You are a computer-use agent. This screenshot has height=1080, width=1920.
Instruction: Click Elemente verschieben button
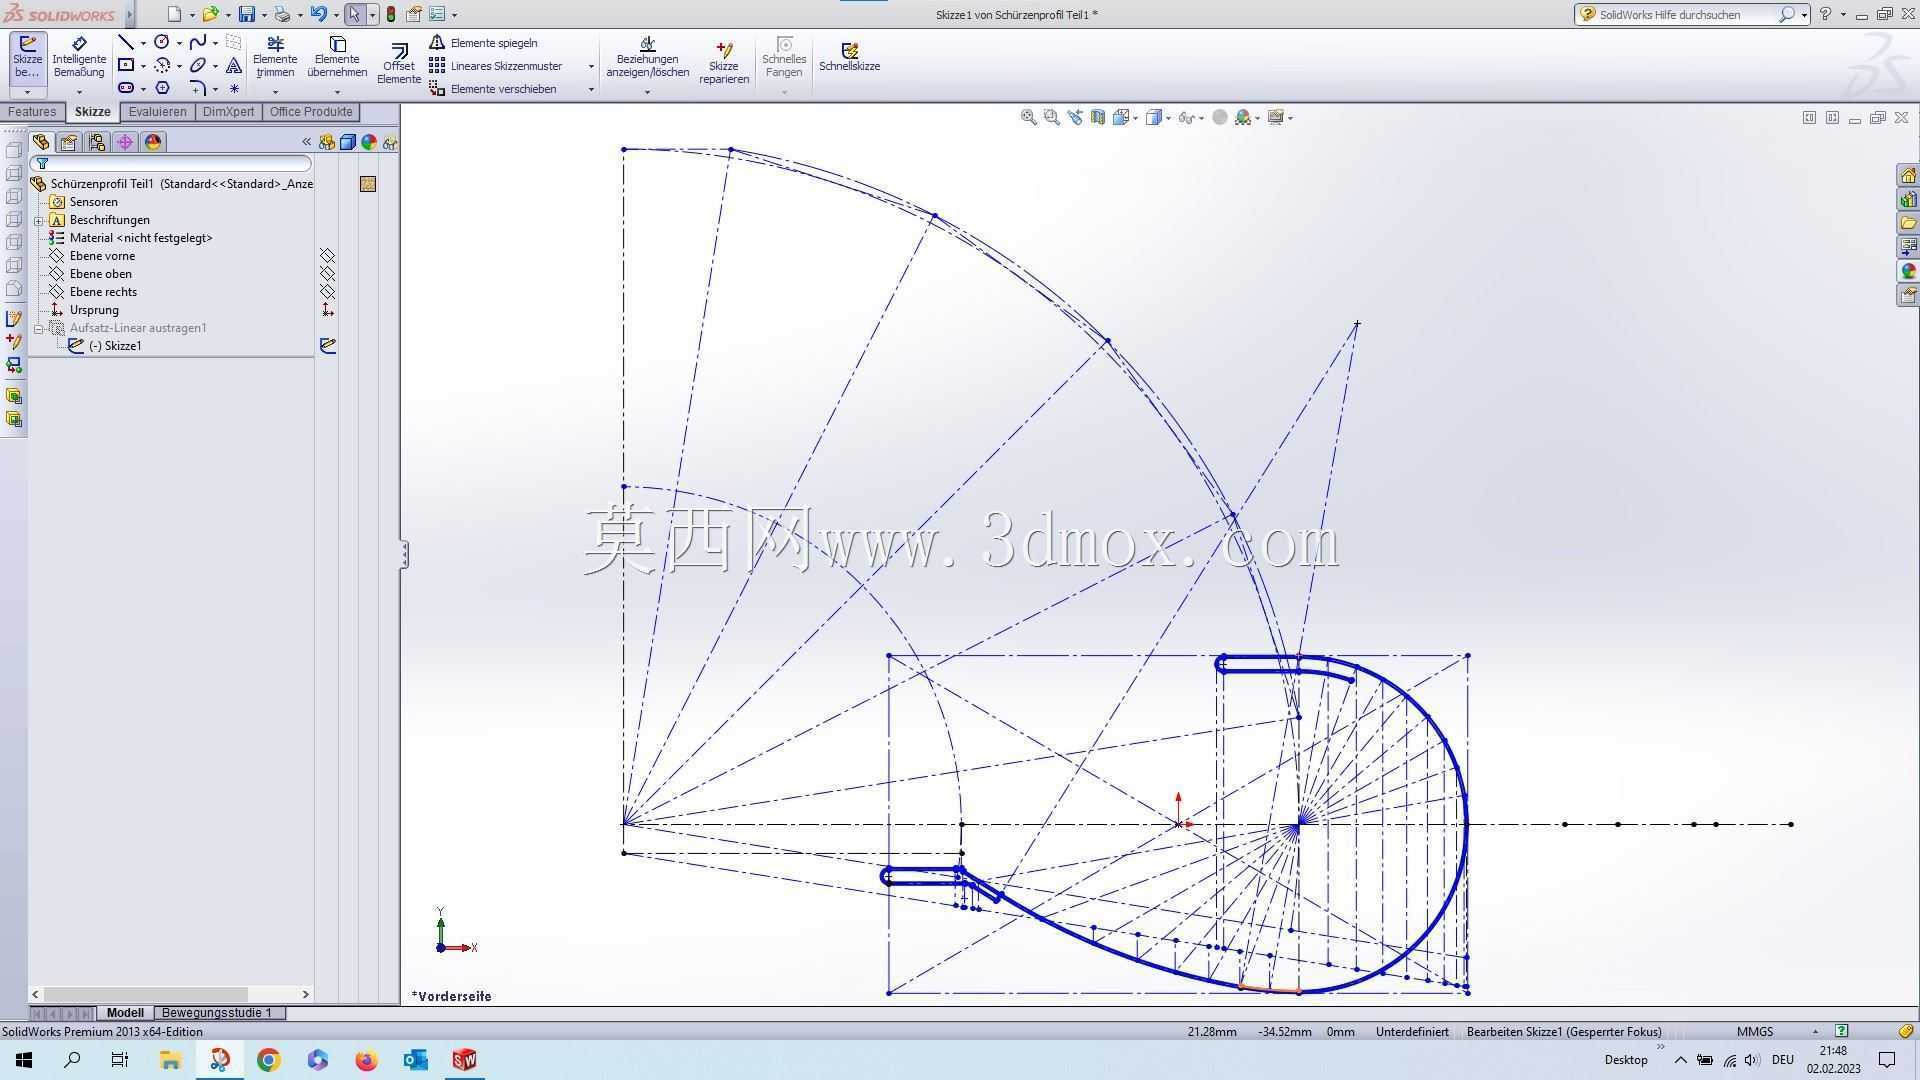(493, 89)
